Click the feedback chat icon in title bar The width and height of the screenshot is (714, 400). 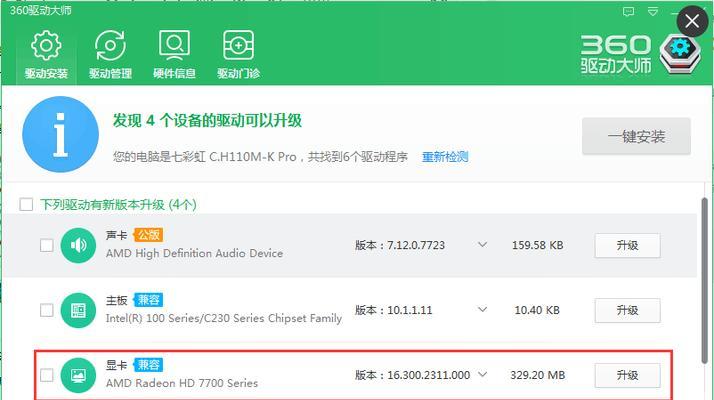[628, 11]
